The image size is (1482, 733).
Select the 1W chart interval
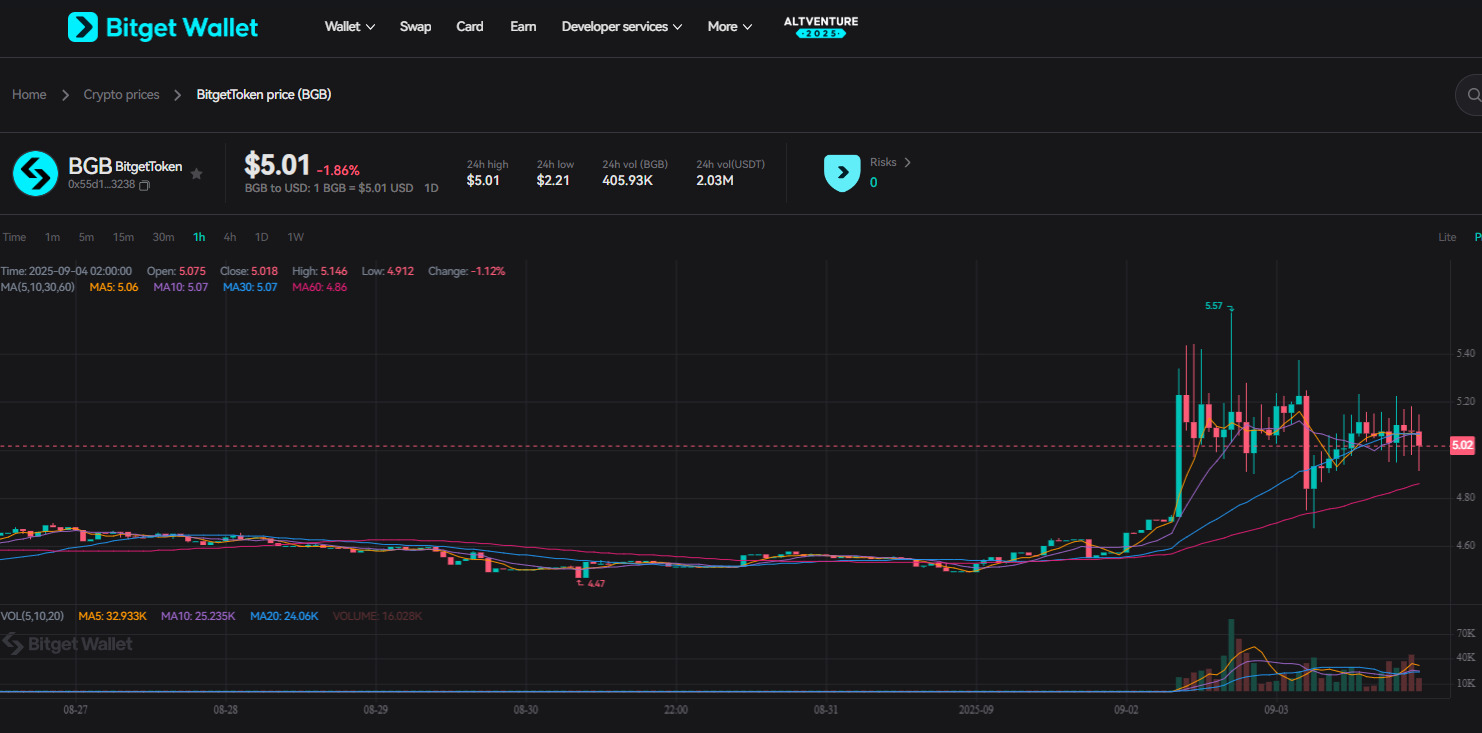tap(296, 237)
